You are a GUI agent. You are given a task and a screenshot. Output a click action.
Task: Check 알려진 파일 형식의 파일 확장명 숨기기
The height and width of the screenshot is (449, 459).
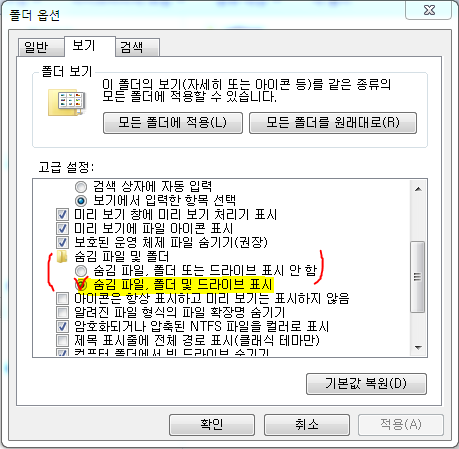[62, 312]
